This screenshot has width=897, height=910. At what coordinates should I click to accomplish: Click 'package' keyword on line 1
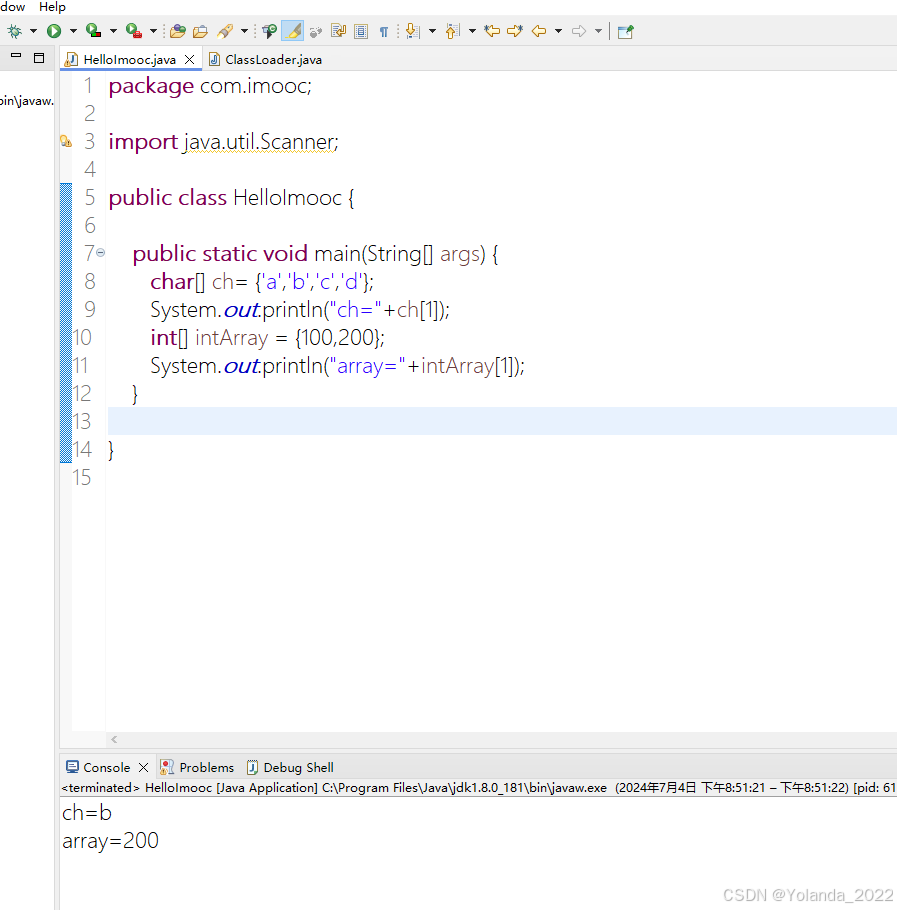click(x=151, y=86)
